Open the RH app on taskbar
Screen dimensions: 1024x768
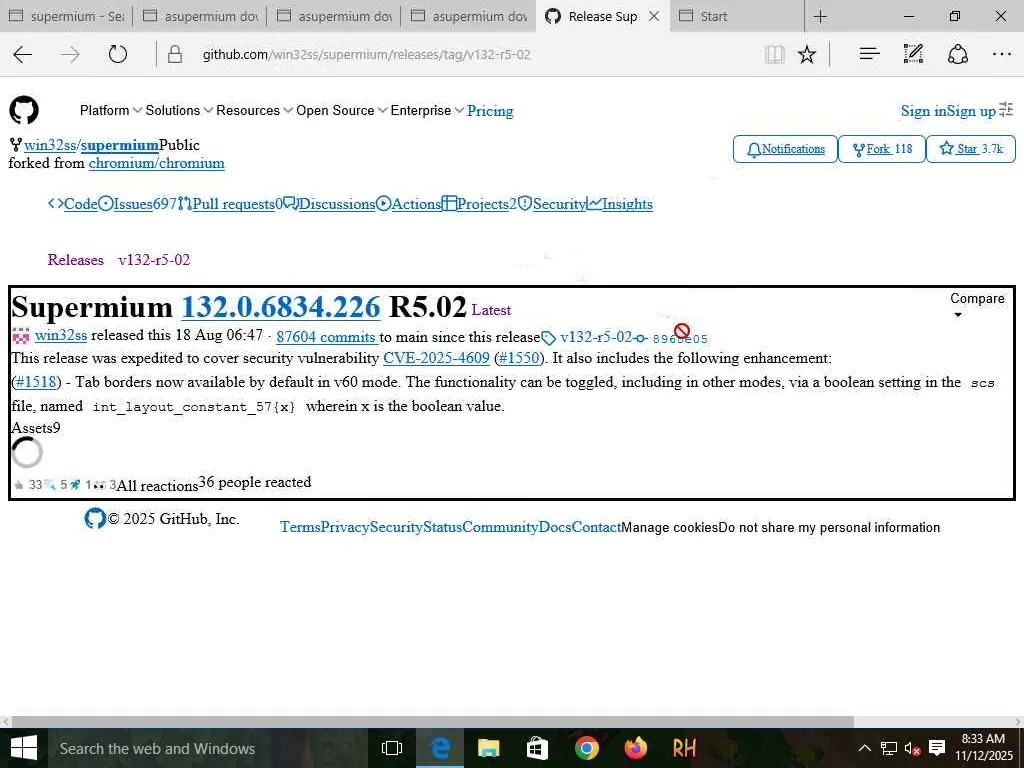(x=684, y=748)
